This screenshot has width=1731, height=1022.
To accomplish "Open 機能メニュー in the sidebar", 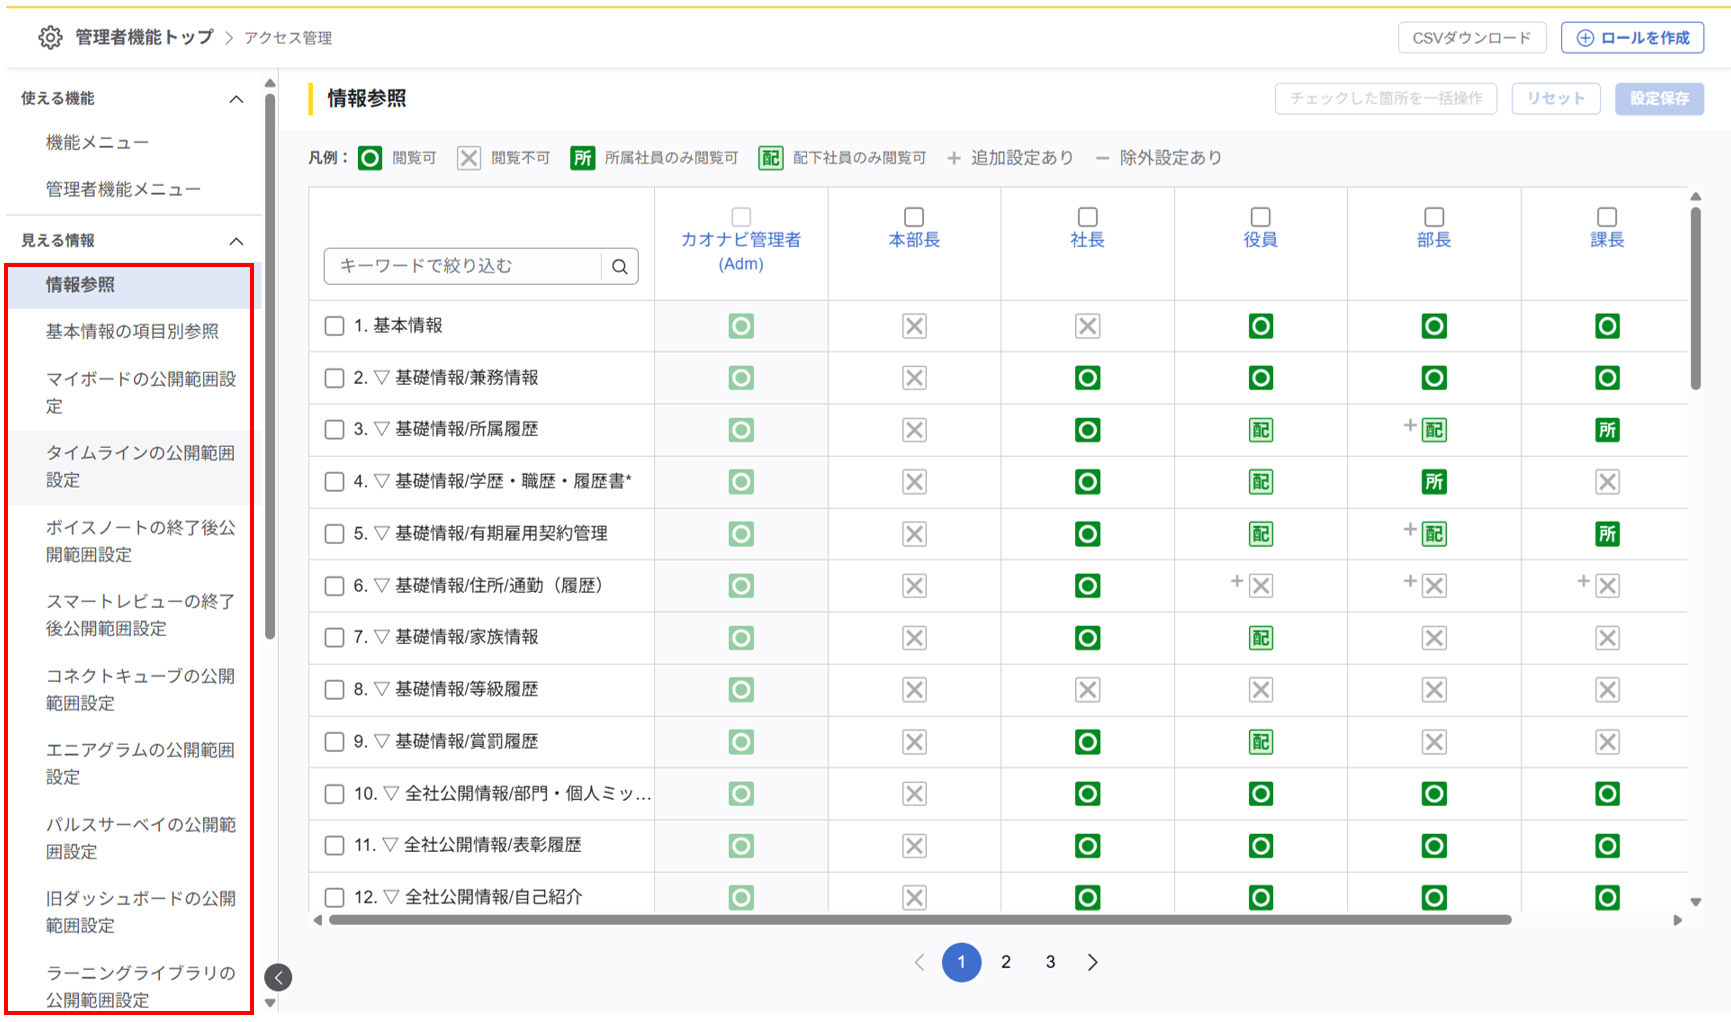I will coord(97,143).
